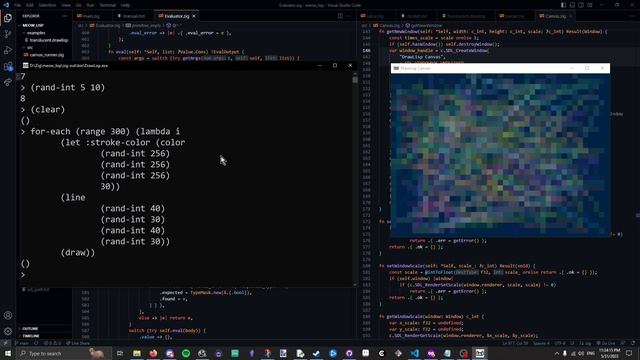Open the Terminal menu
The width and height of the screenshot is (640, 360).
pos(108,5)
